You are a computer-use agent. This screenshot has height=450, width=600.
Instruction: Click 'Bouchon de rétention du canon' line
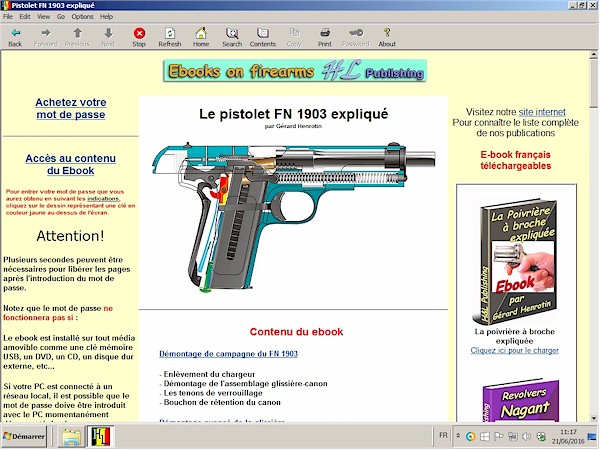220,403
